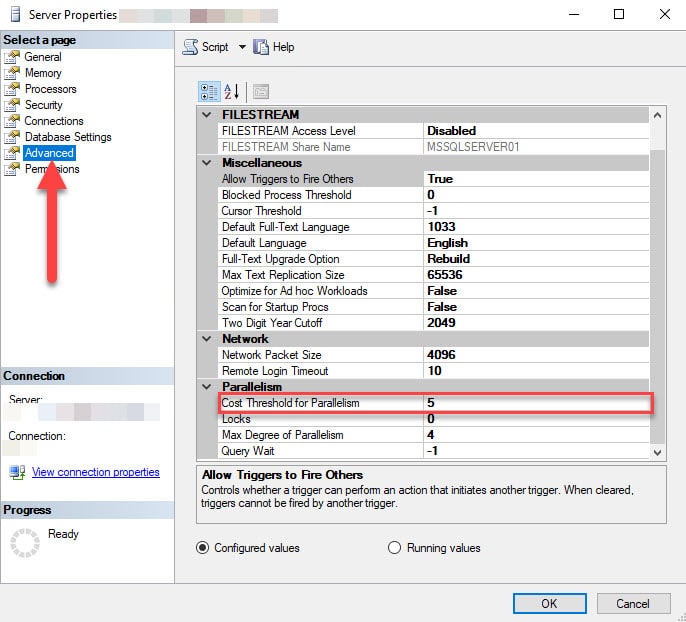686x622 pixels.
Task: Click Optimize for Ad hoc Workloads value False
Action: 536,291
